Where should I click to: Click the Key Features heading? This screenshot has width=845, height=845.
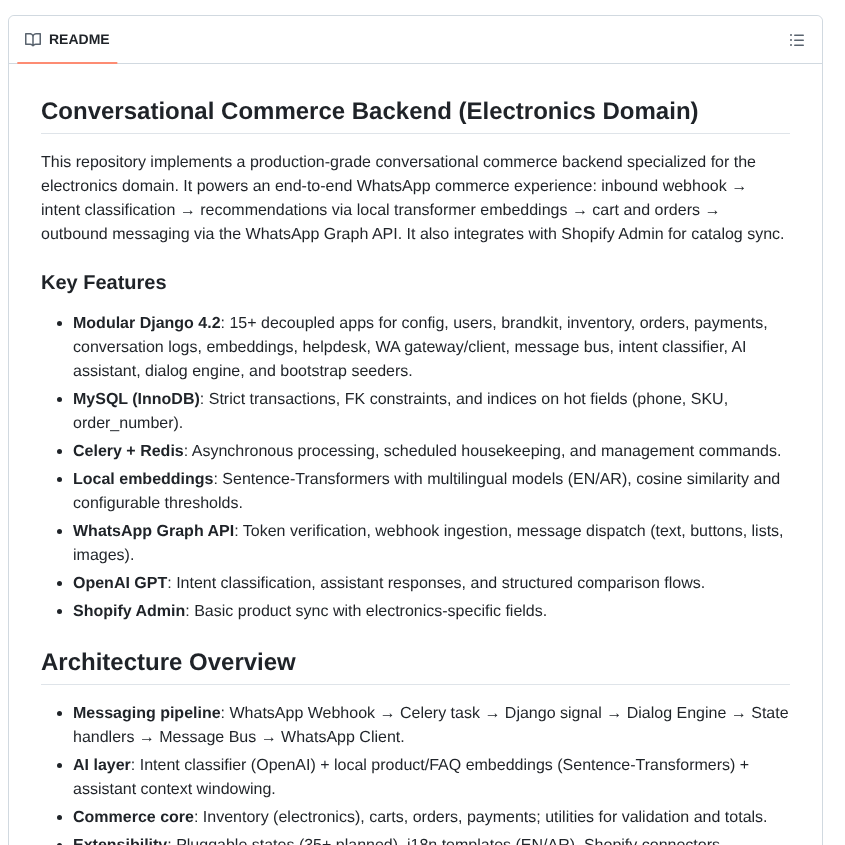click(103, 282)
